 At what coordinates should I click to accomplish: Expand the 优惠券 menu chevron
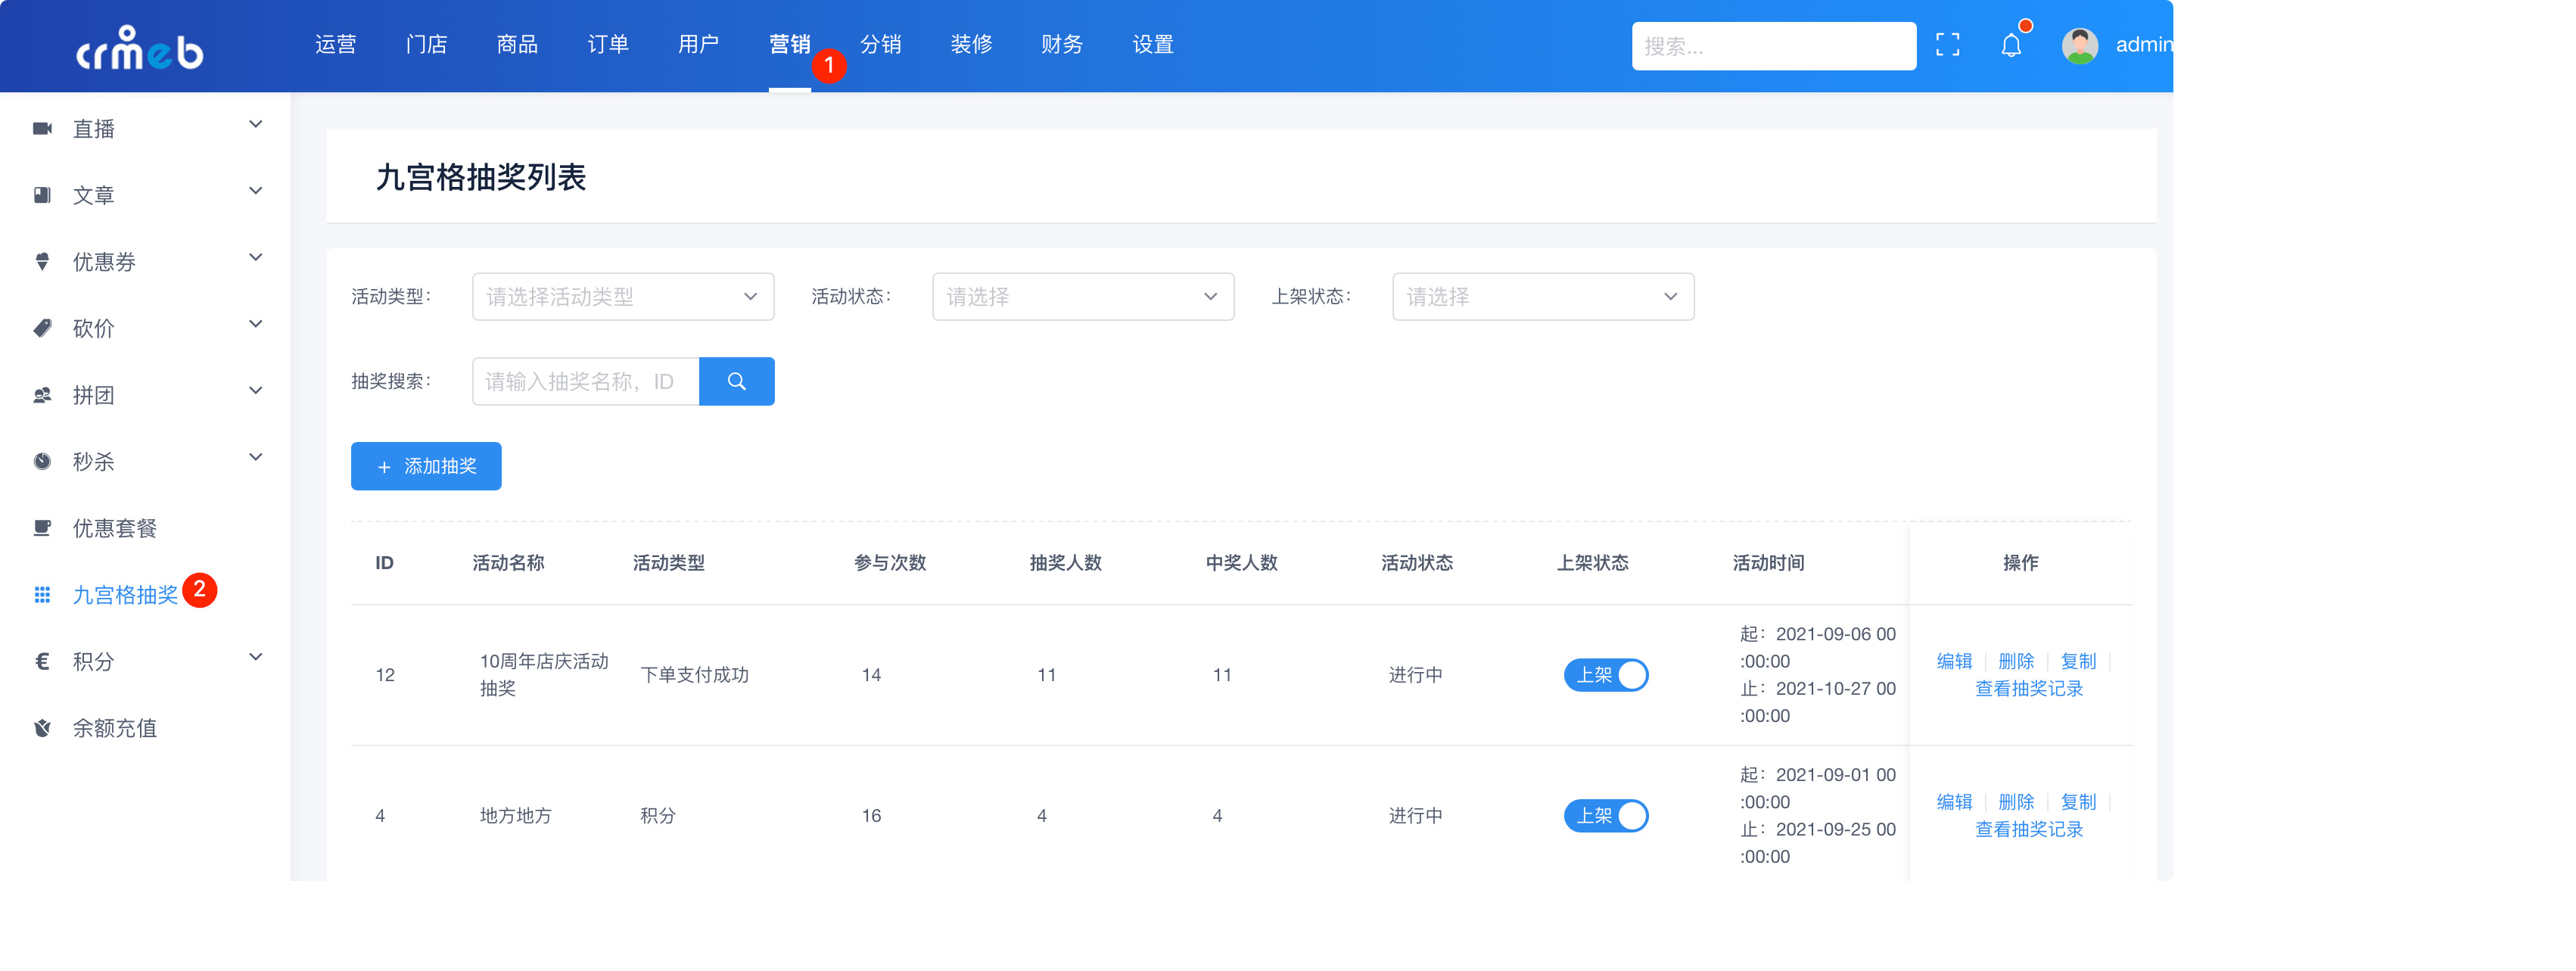[256, 257]
